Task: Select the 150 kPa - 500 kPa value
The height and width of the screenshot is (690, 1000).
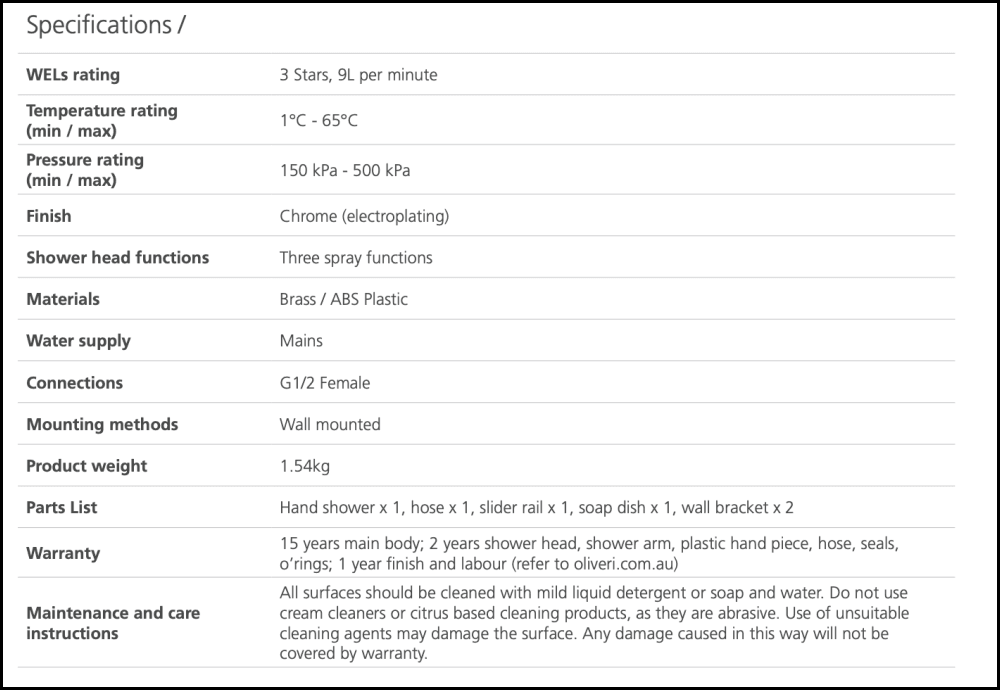Action: coord(345,170)
